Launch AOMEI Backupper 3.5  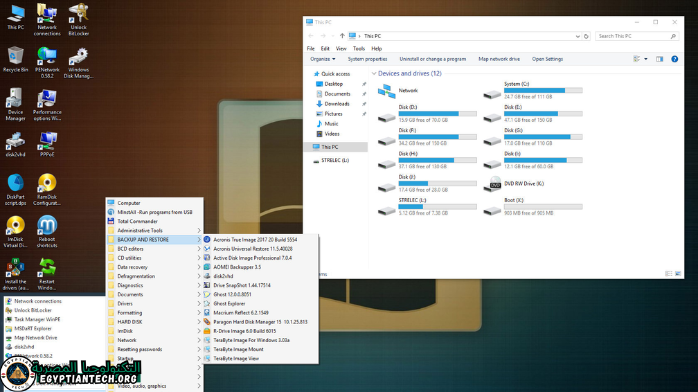point(260,267)
